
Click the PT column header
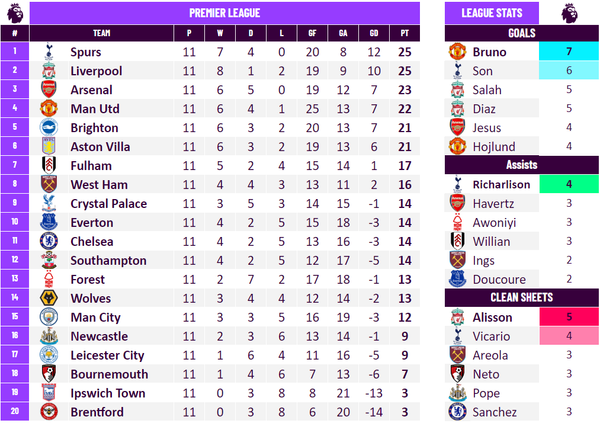(x=404, y=33)
